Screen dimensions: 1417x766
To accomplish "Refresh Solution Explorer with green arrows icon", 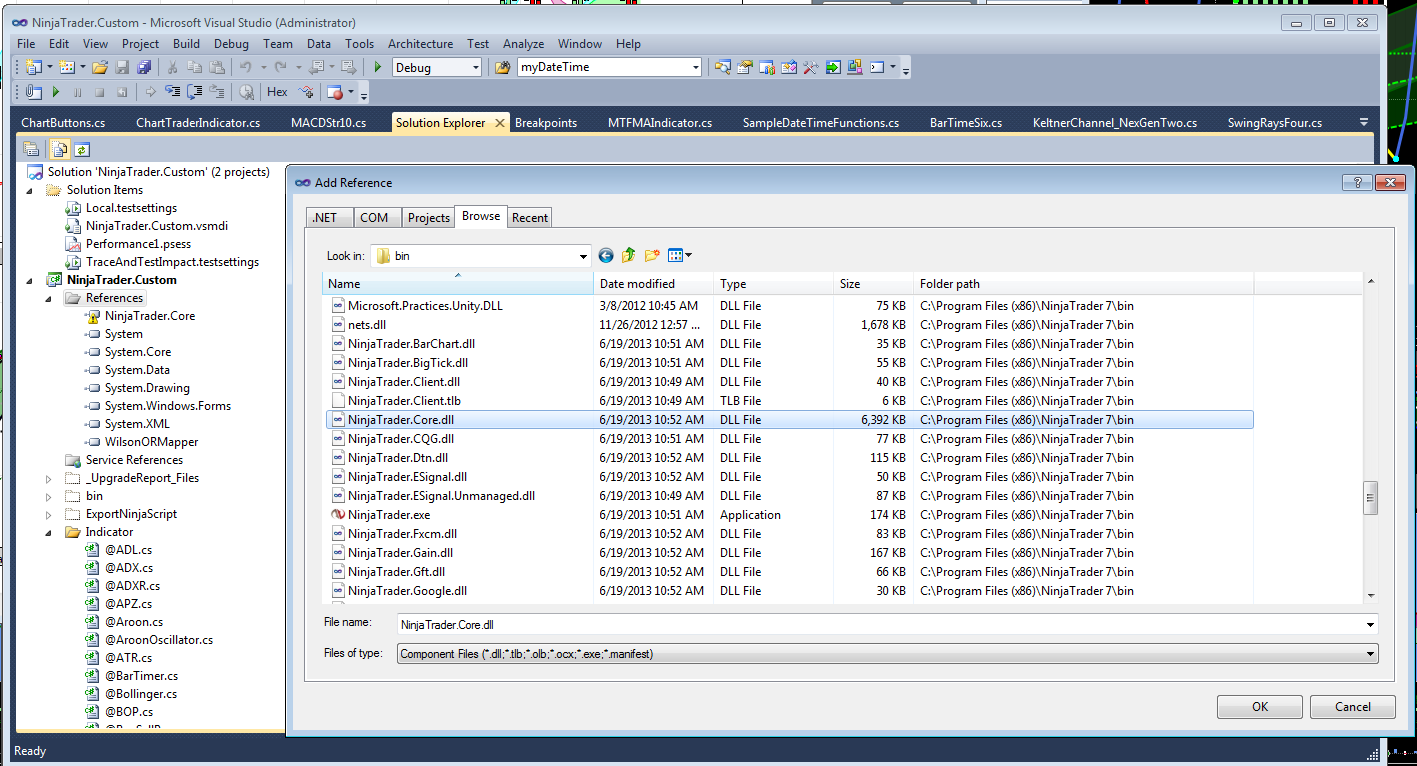I will [x=81, y=149].
